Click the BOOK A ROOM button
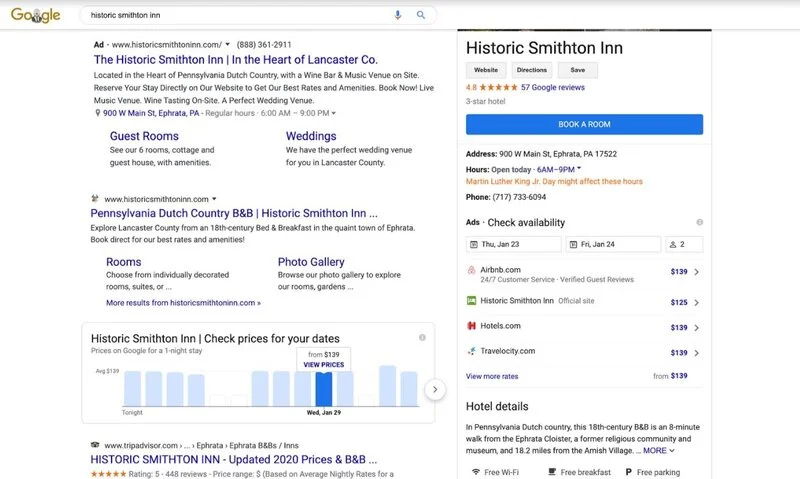Screen dimensions: 800x479 (584, 124)
